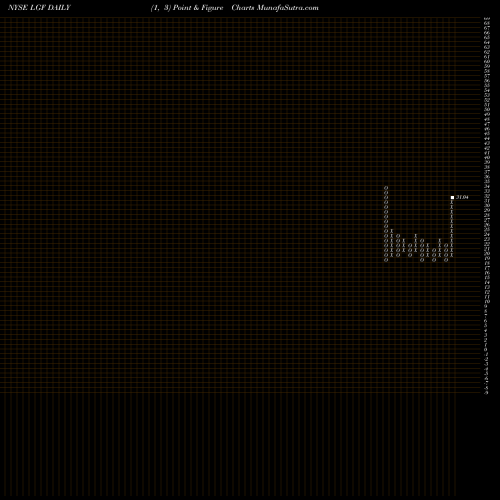Click the 31.04 current price label
500x500 pixels.
462,197
